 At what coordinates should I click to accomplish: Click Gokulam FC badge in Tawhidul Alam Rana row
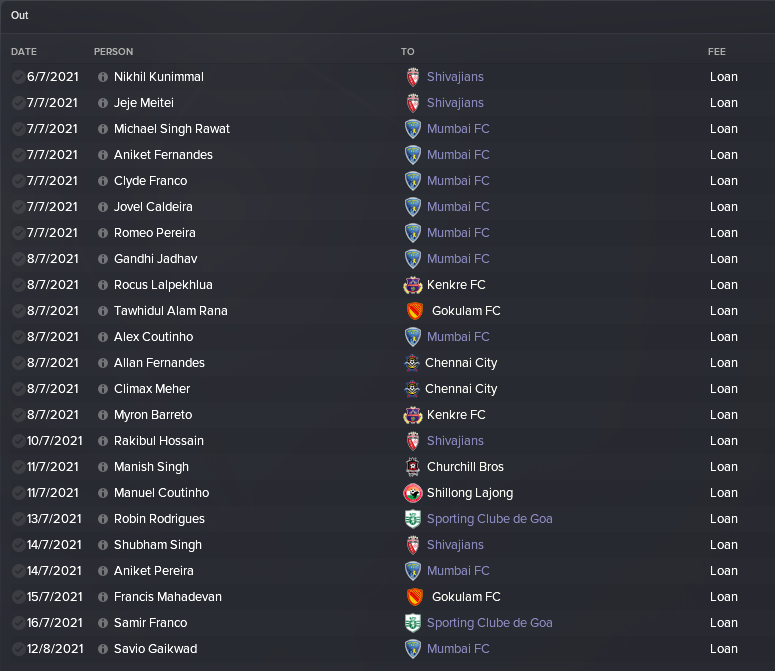coord(415,311)
